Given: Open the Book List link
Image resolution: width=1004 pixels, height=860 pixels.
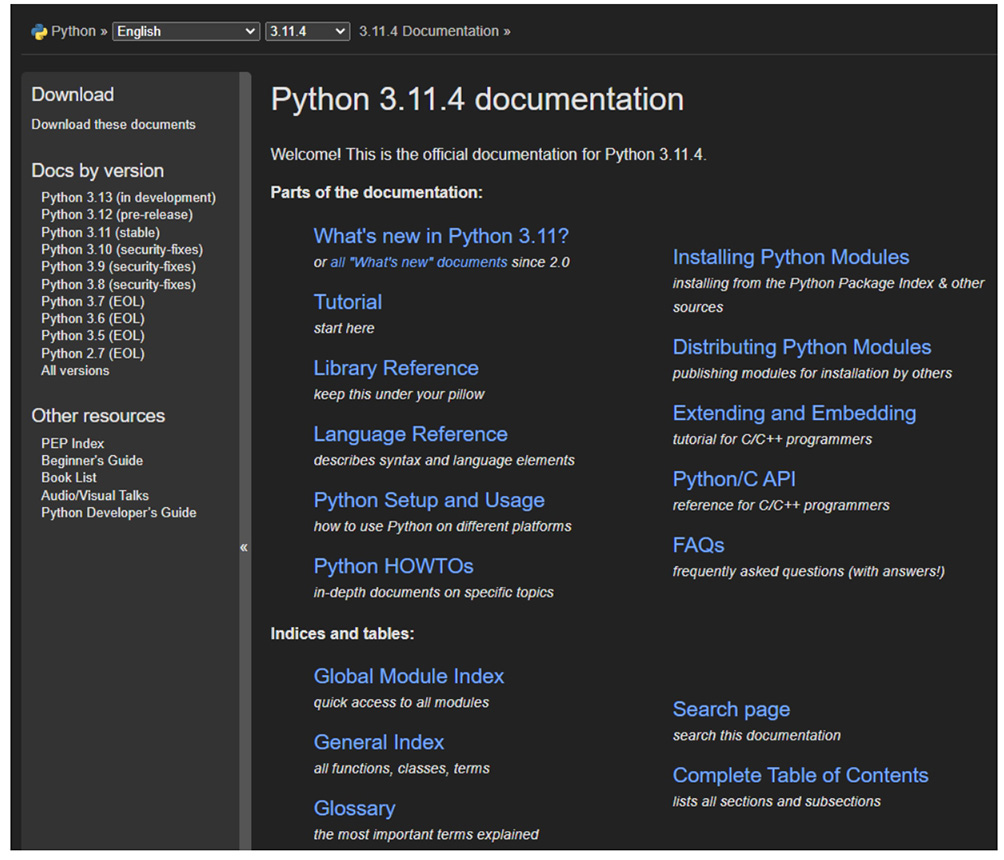Looking at the screenshot, I should coord(69,478).
